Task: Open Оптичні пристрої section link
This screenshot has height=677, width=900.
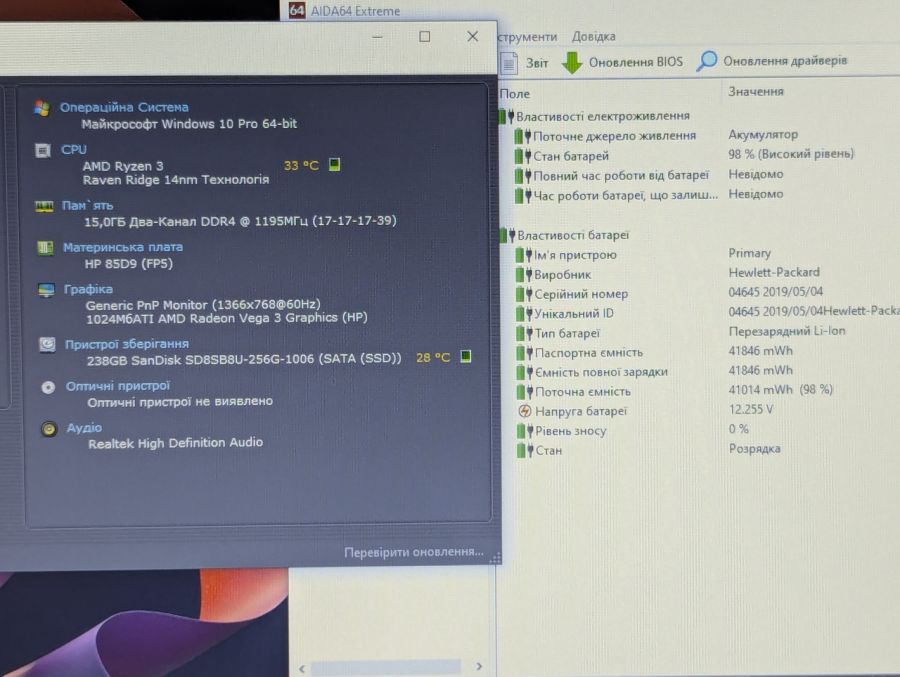Action: [x=118, y=386]
